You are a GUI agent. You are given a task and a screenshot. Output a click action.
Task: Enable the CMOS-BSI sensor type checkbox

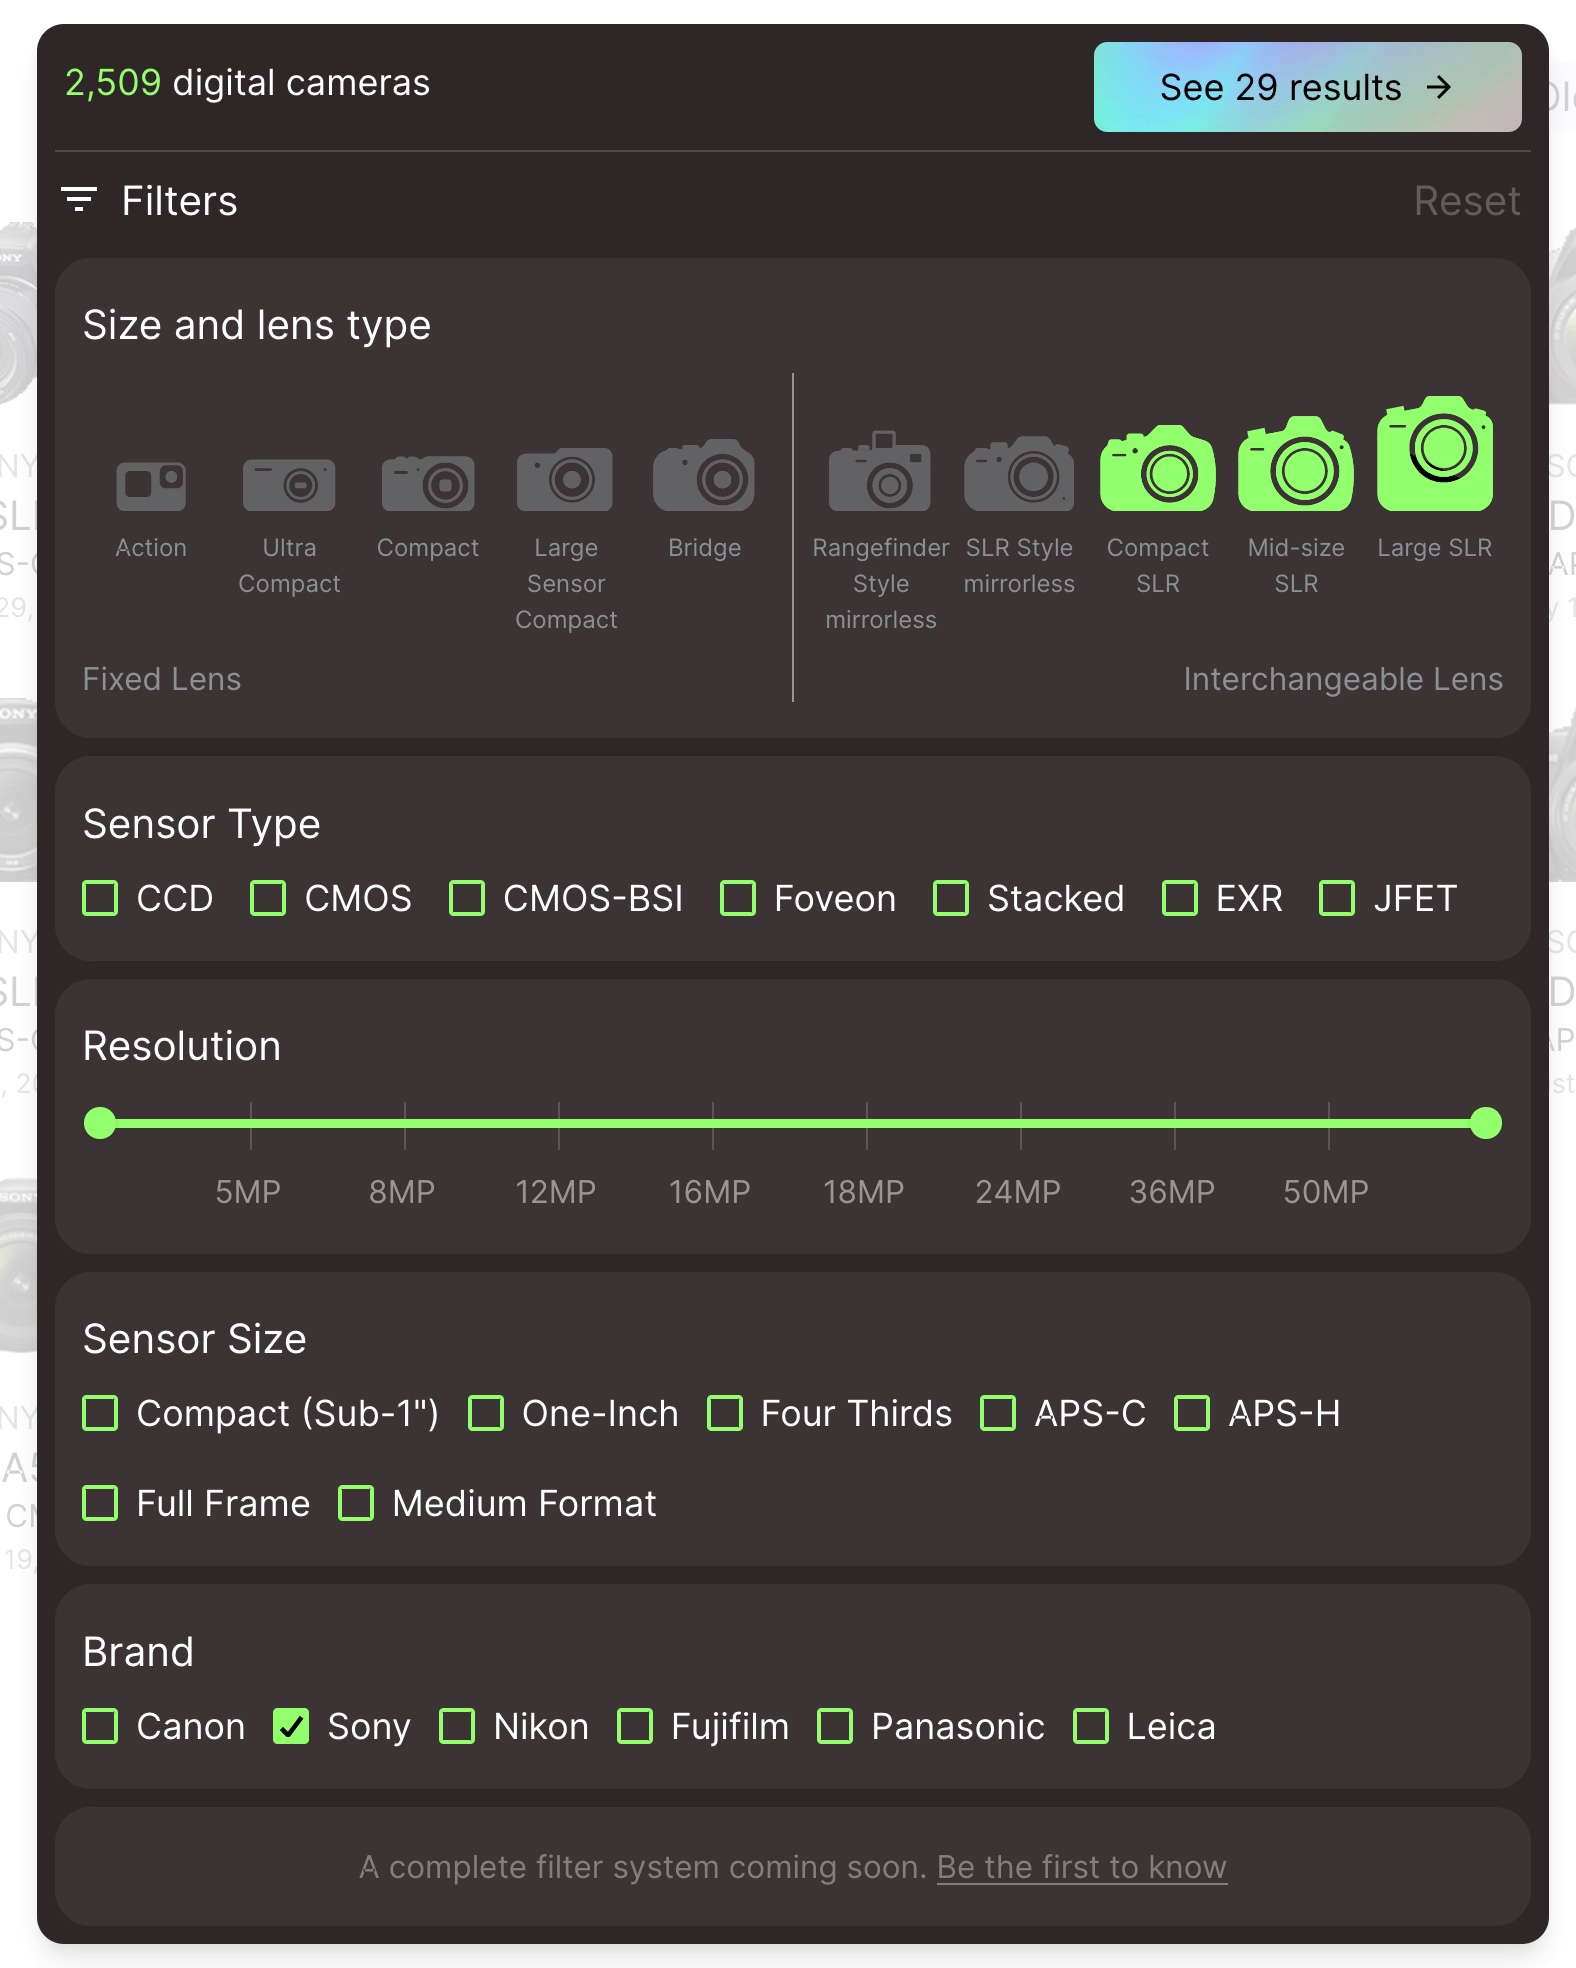(467, 898)
